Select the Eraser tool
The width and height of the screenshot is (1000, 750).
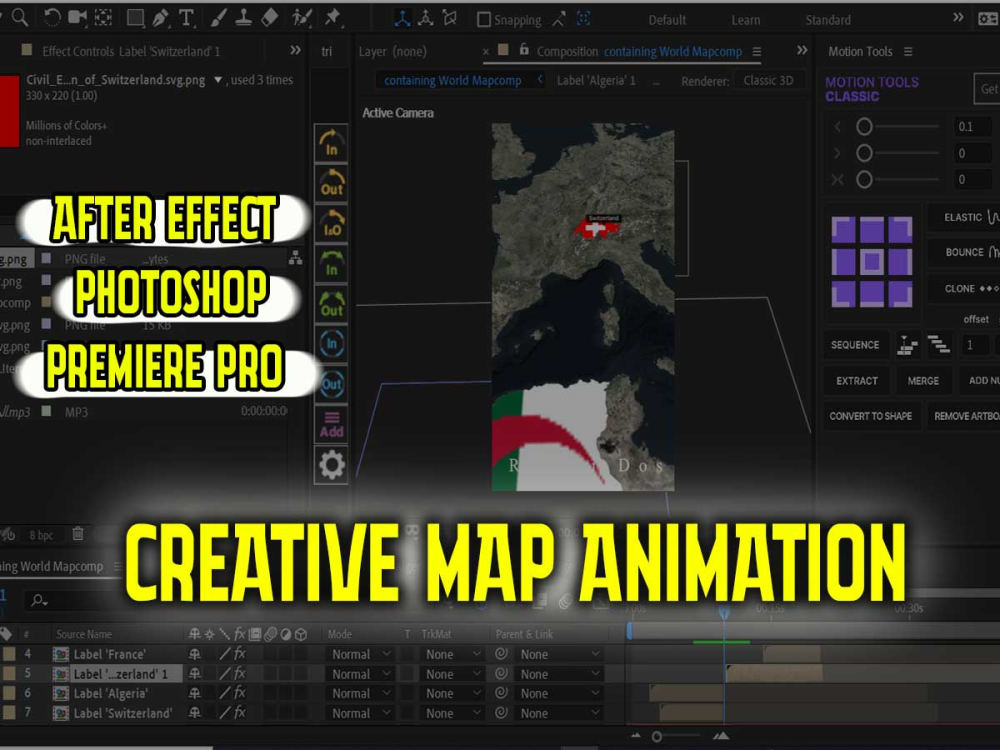pyautogui.click(x=270, y=18)
